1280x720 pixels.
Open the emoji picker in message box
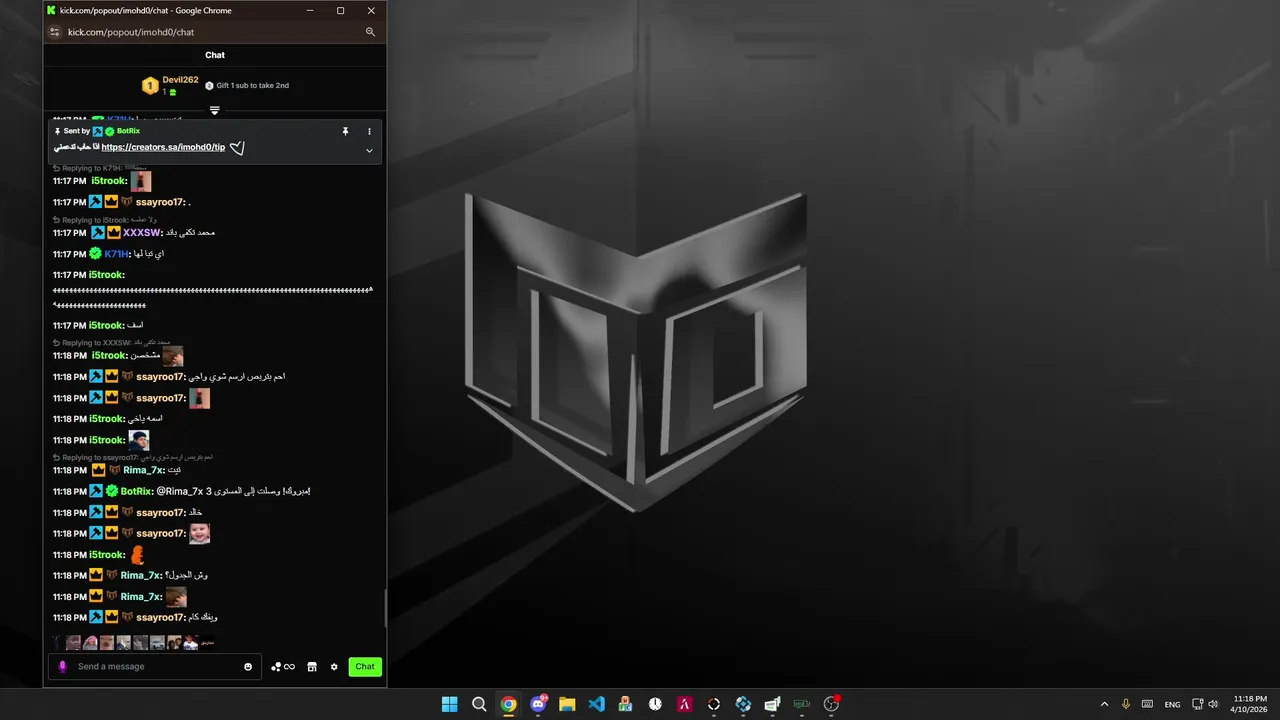click(x=248, y=667)
